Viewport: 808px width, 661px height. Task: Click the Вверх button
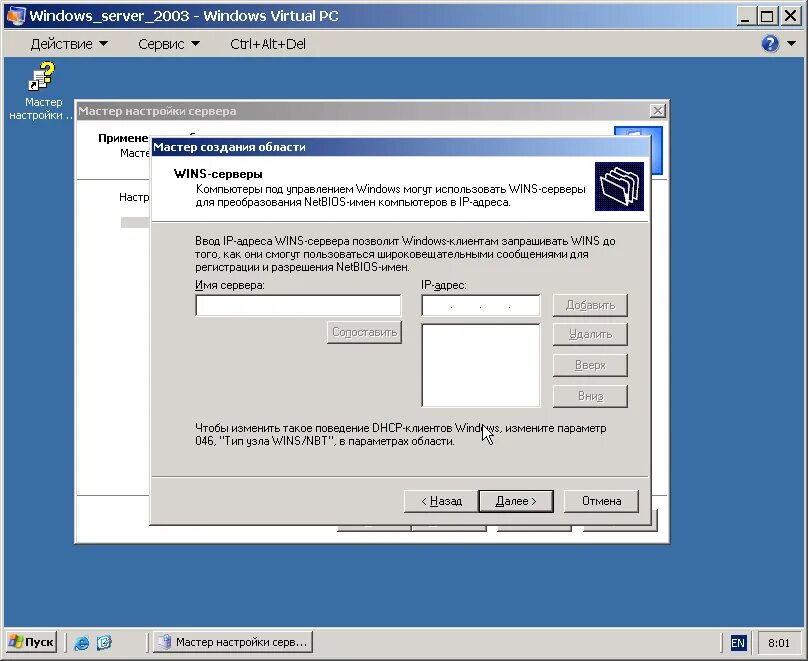pyautogui.click(x=591, y=365)
